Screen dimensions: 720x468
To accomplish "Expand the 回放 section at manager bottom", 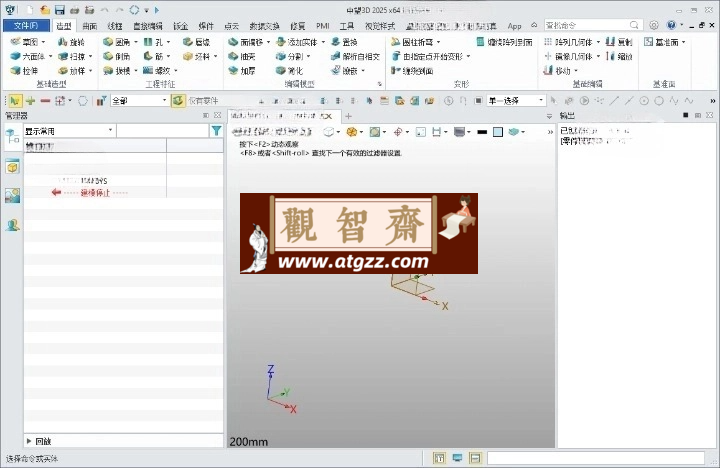I will tap(29, 441).
